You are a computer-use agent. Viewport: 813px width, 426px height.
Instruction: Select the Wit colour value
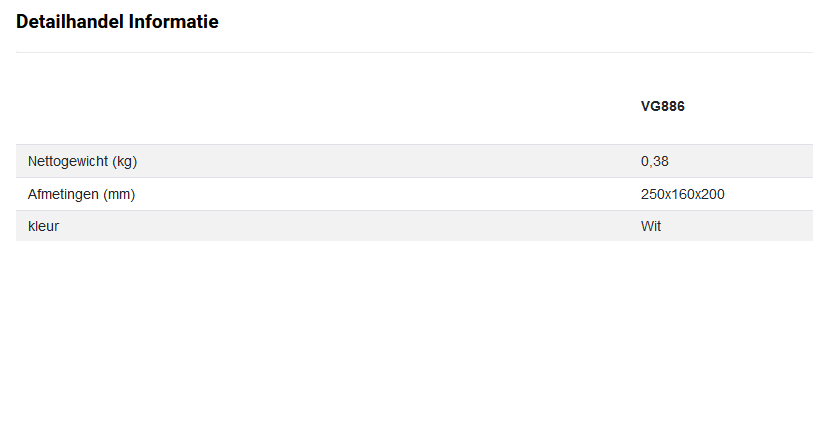651,226
